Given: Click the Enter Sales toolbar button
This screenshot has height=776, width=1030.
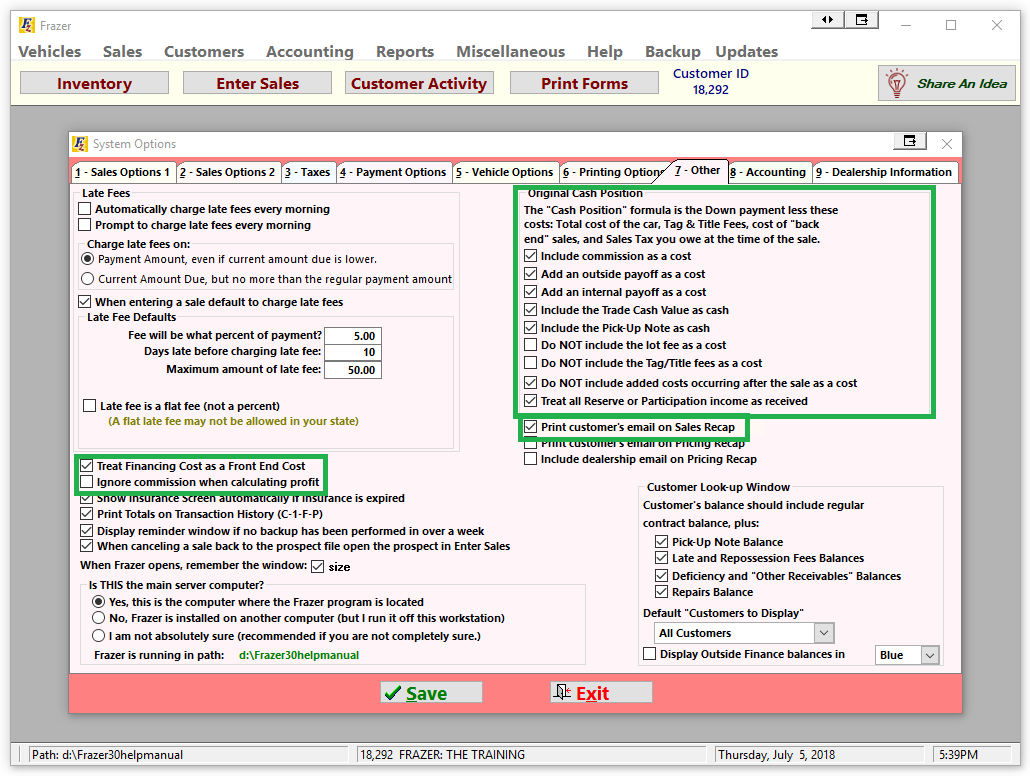Looking at the screenshot, I should point(258,83).
